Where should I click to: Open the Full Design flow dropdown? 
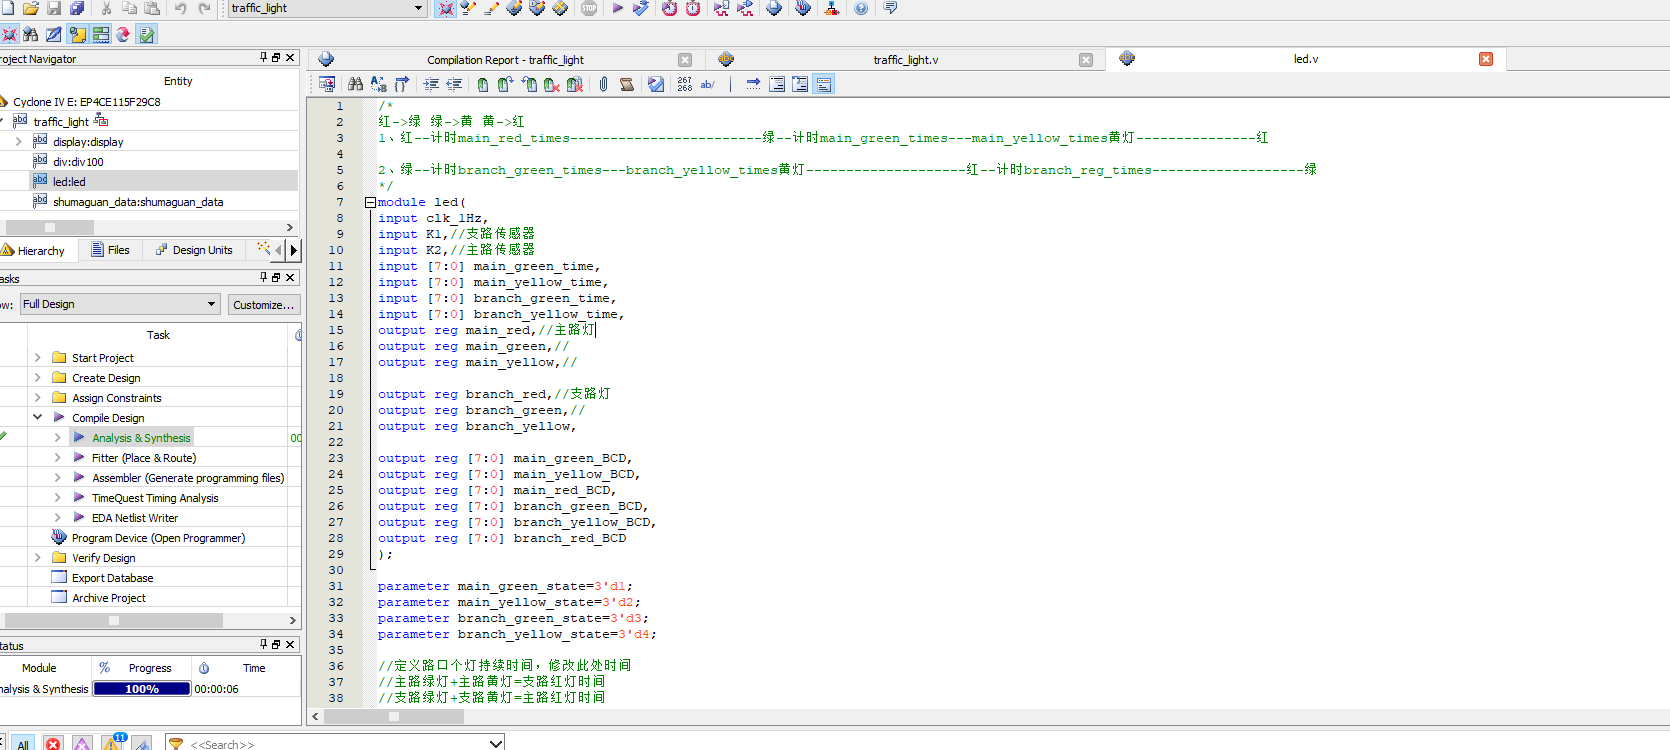pos(120,304)
